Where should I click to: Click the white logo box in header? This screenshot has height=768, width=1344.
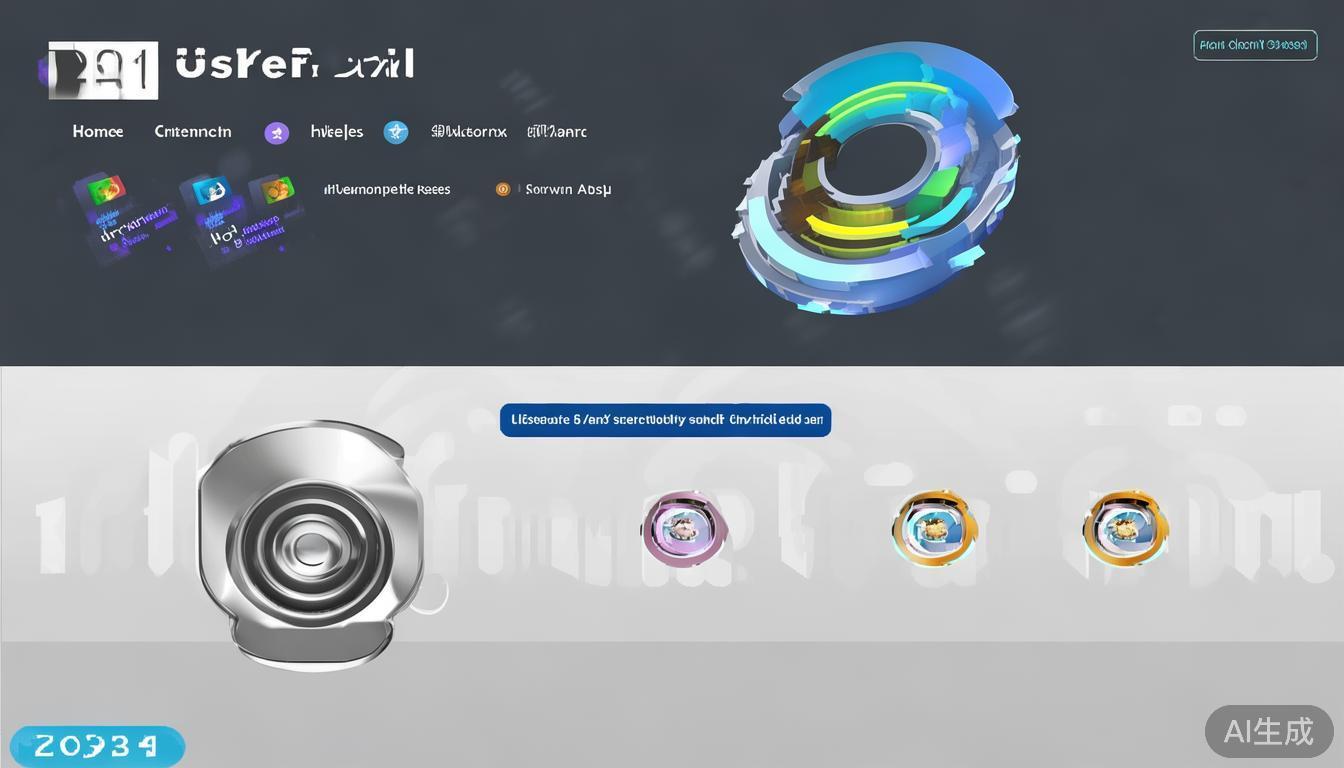click(103, 70)
